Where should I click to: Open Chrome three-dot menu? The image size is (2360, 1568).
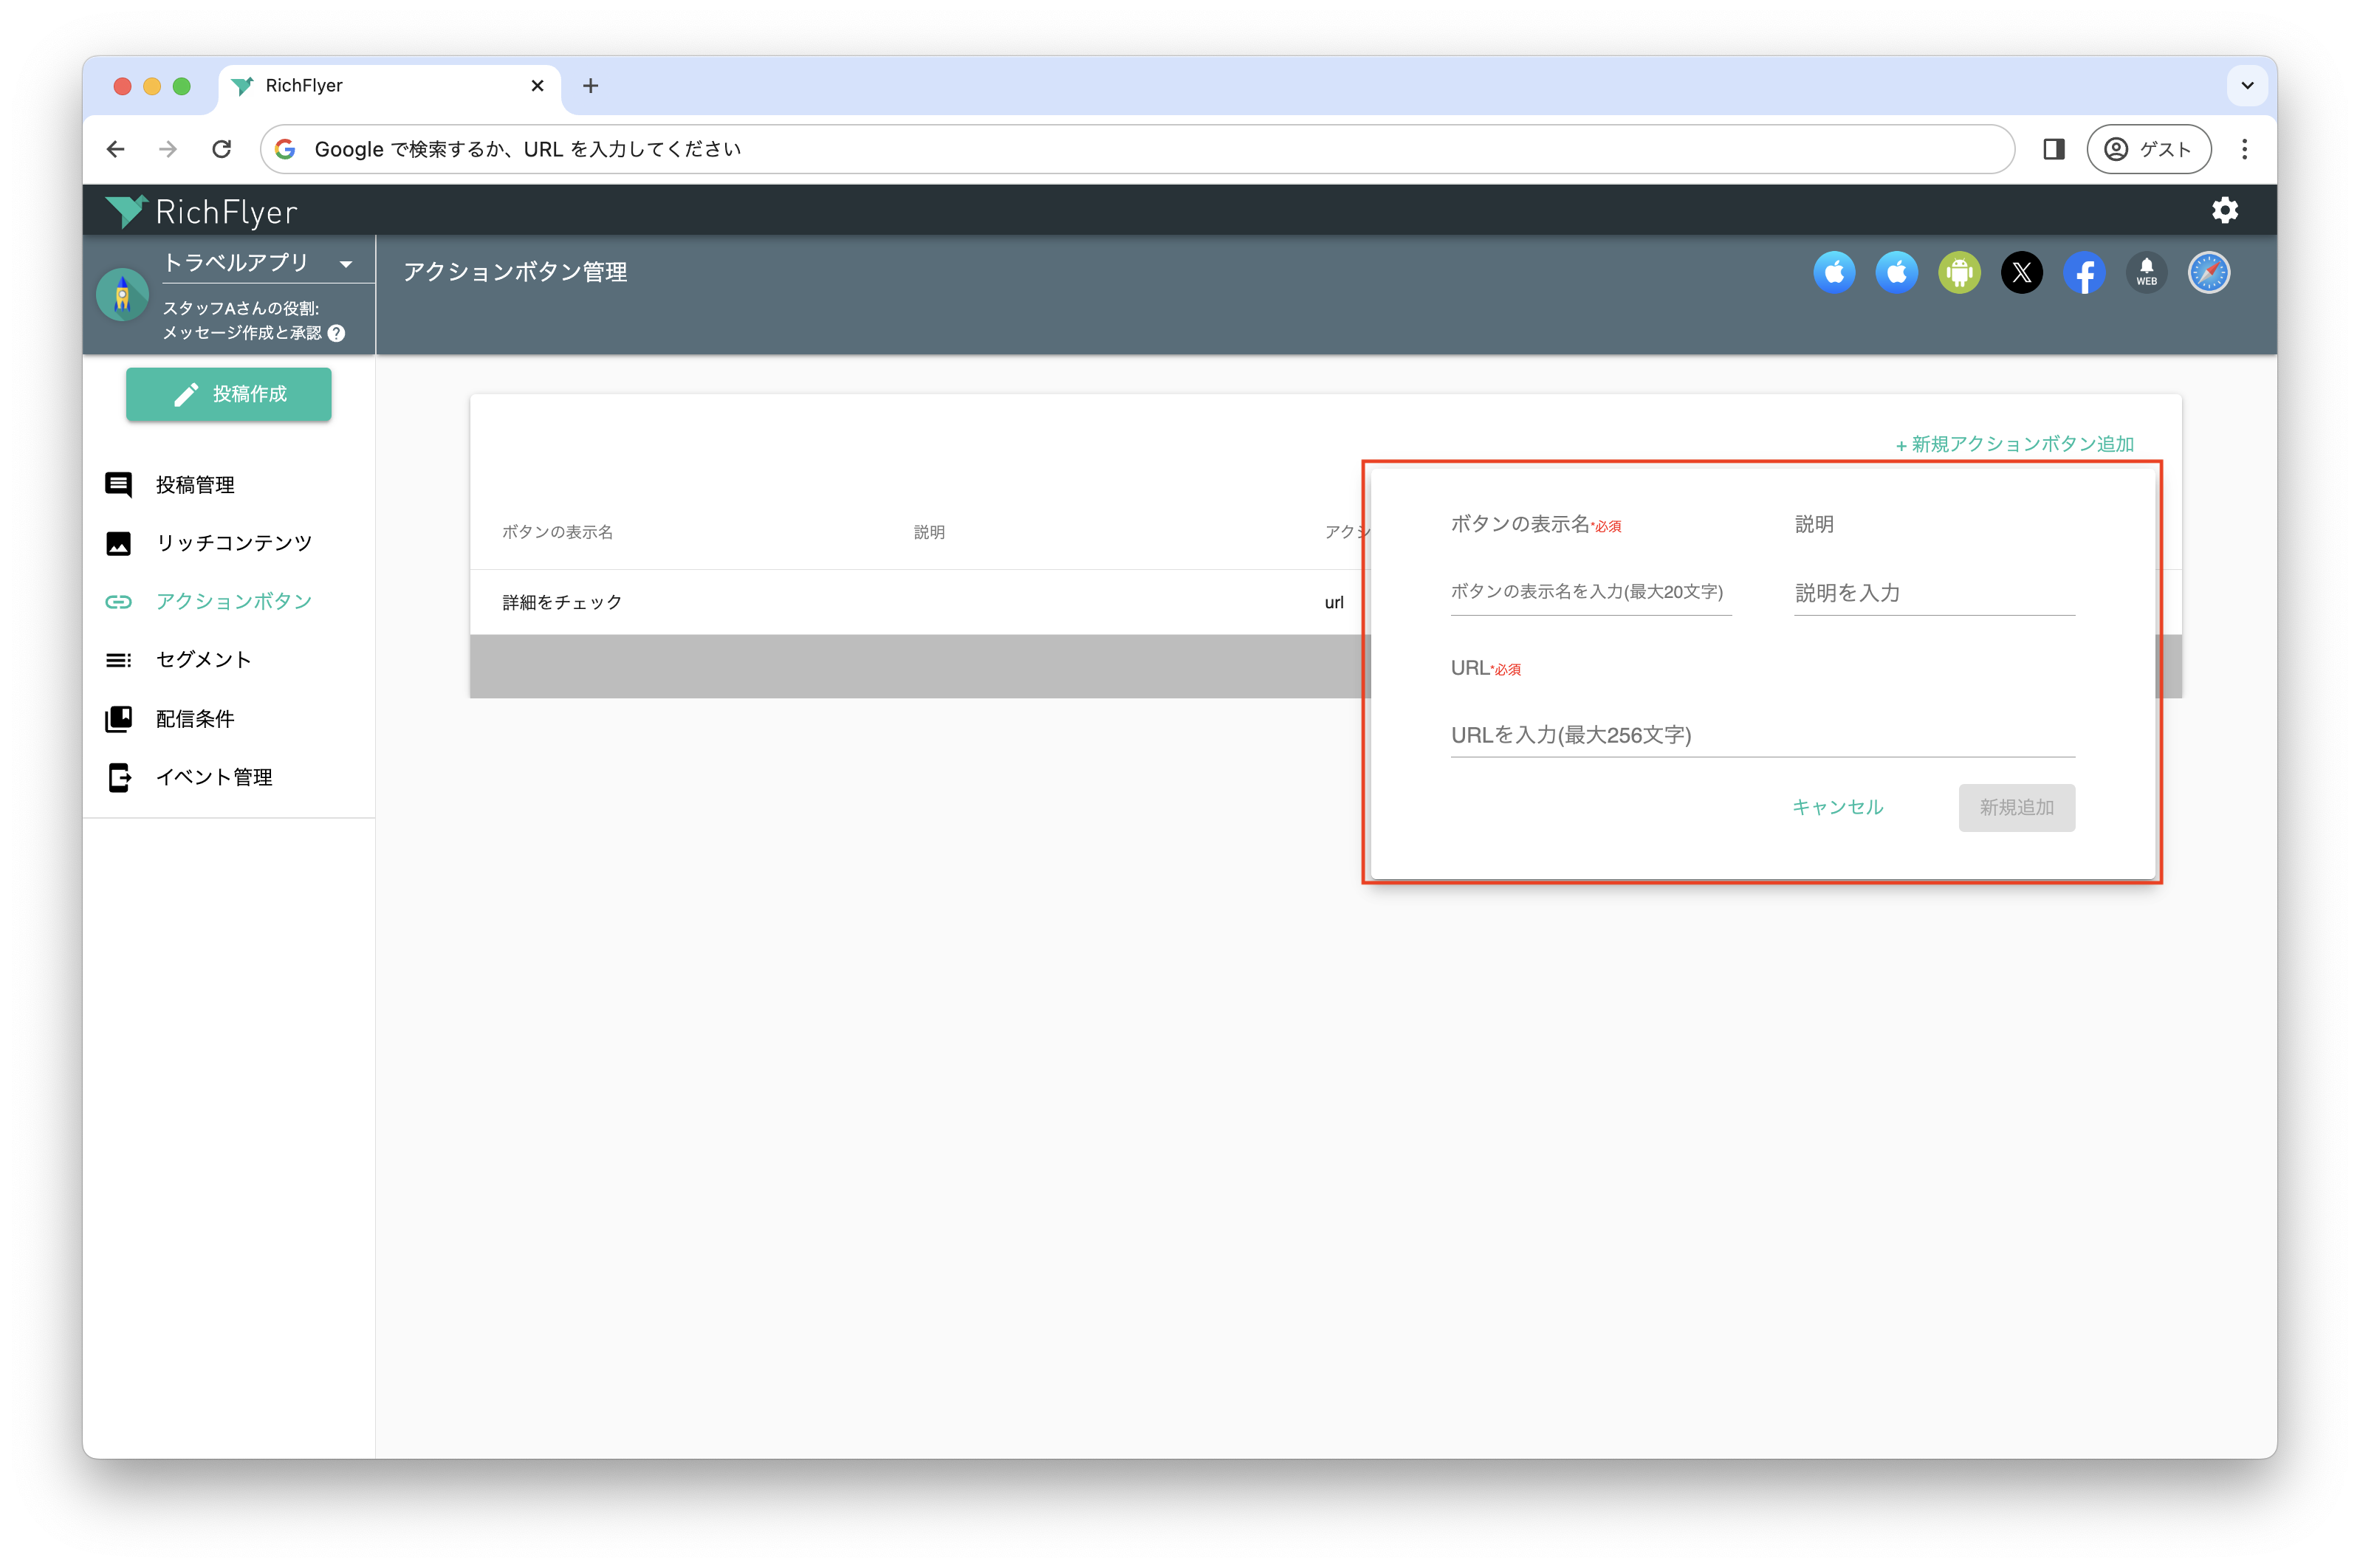click(2244, 149)
